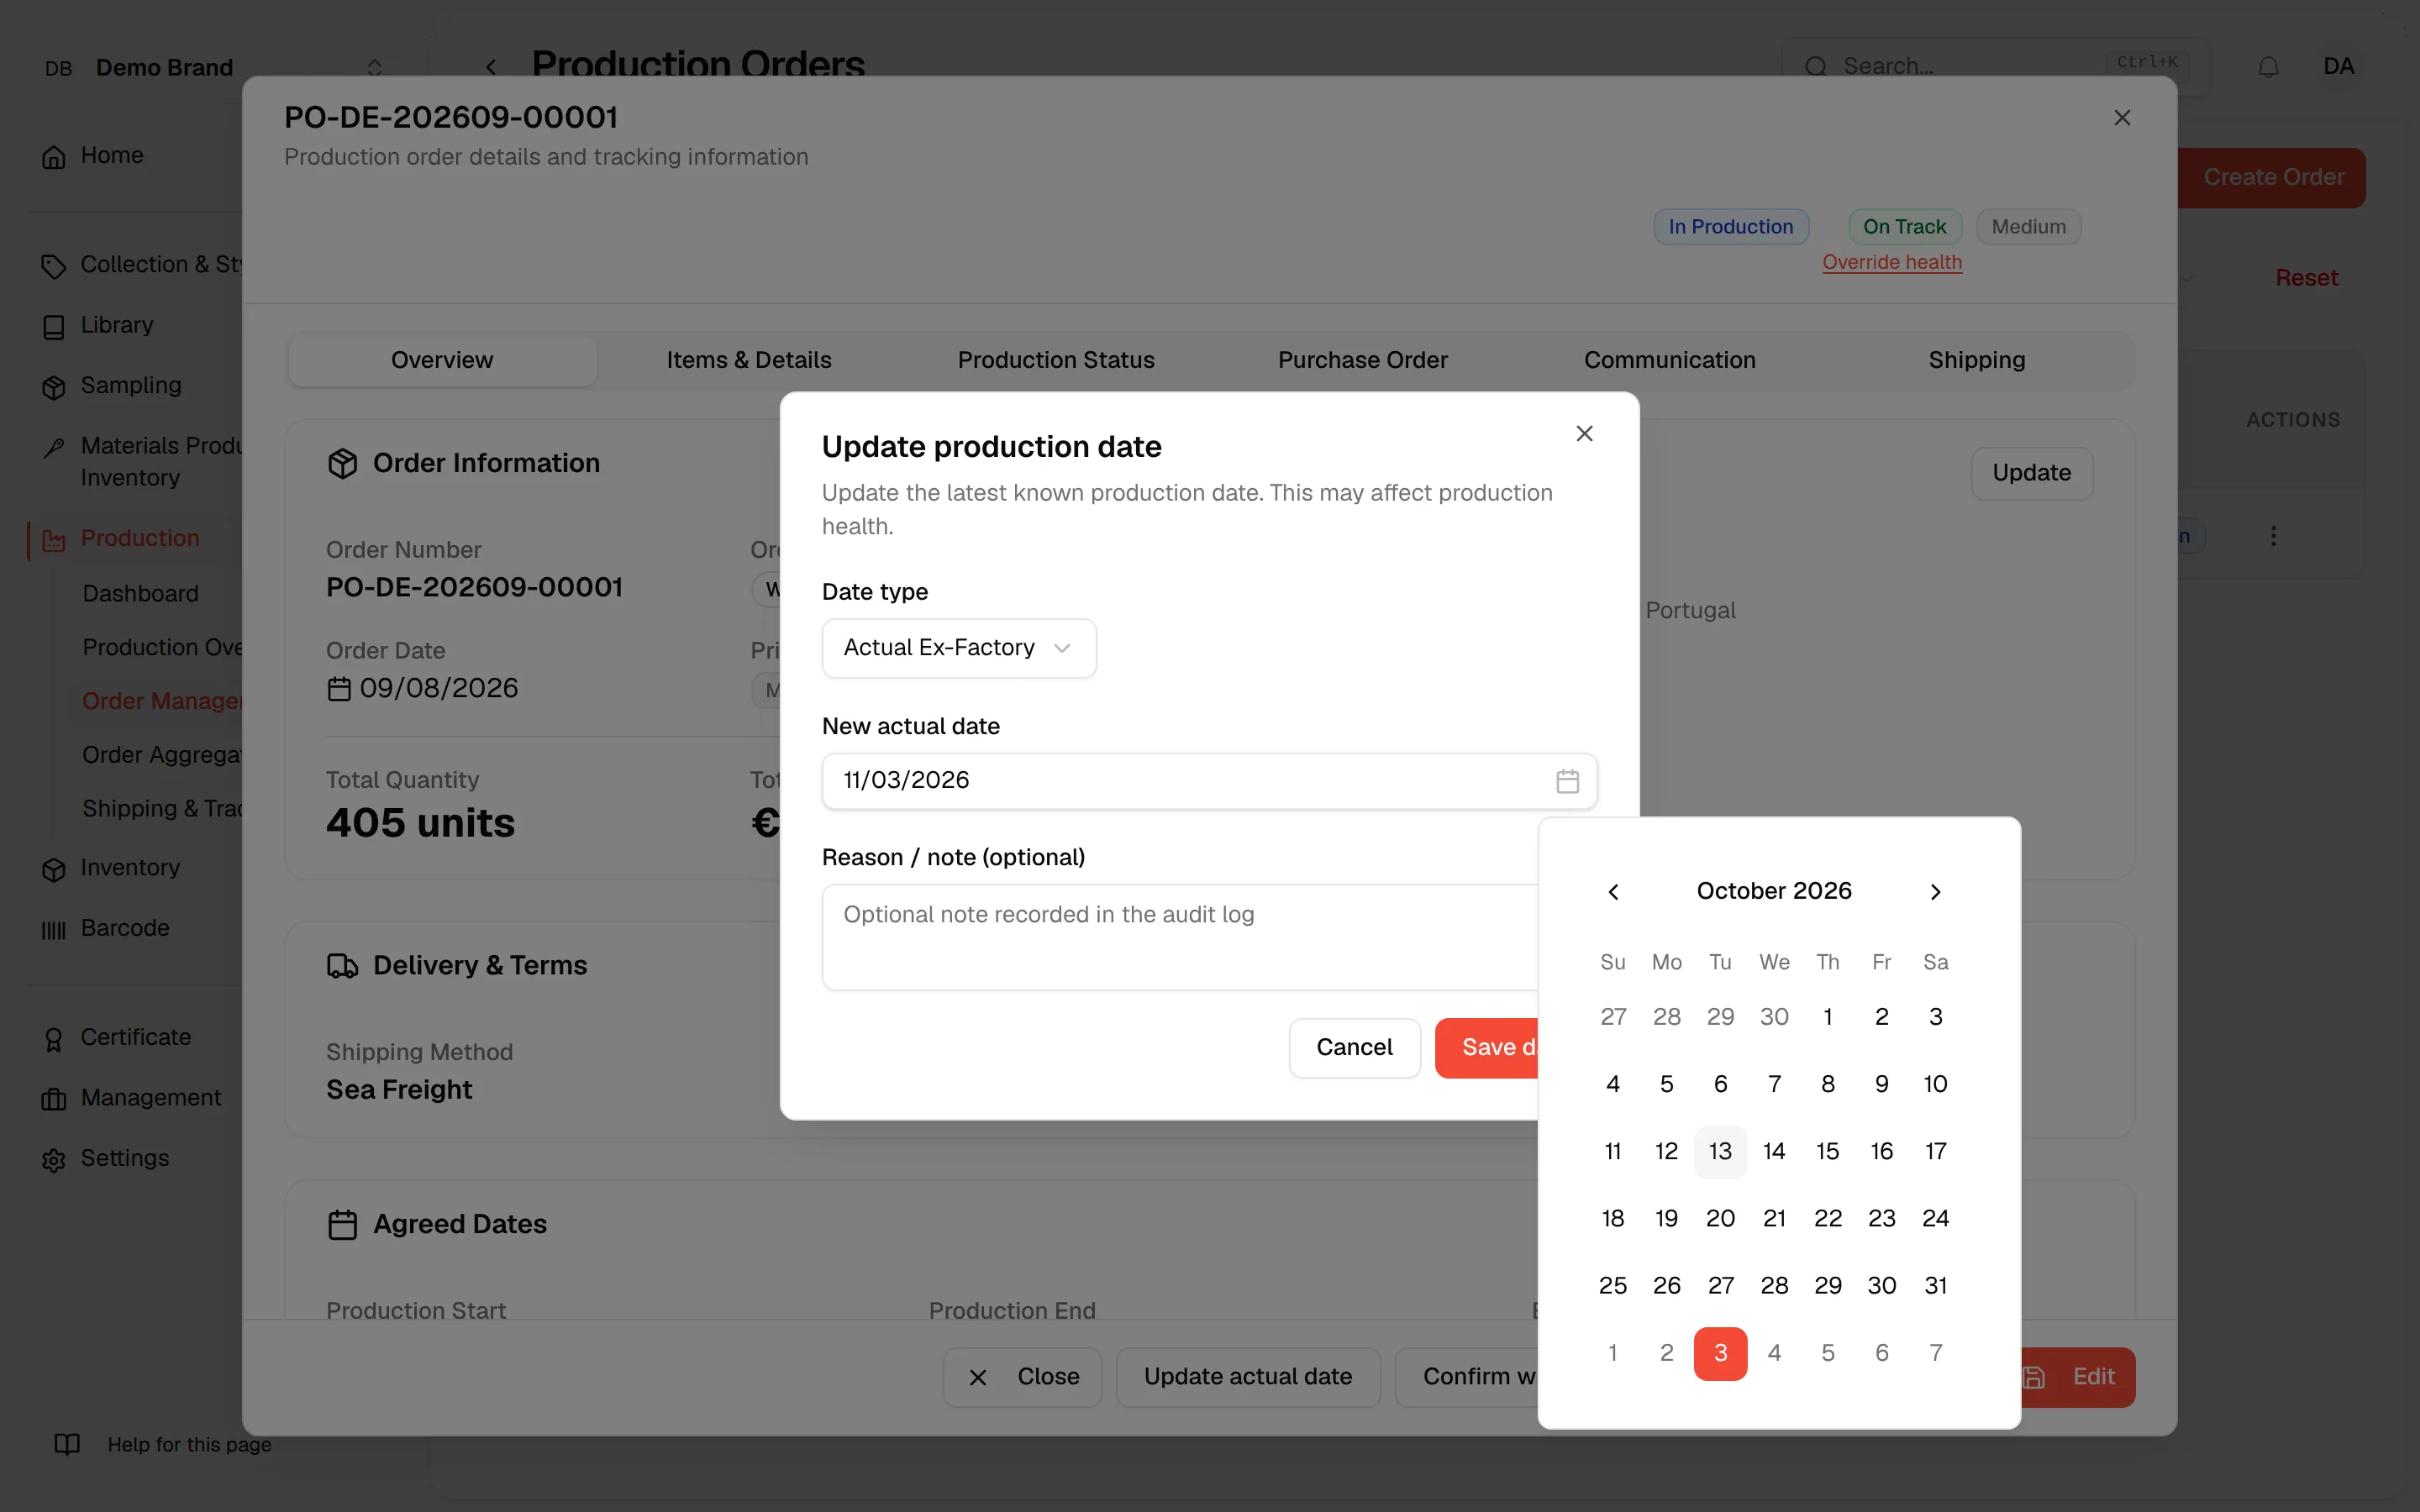Select October 13 in the calendar

[x=1720, y=1151]
